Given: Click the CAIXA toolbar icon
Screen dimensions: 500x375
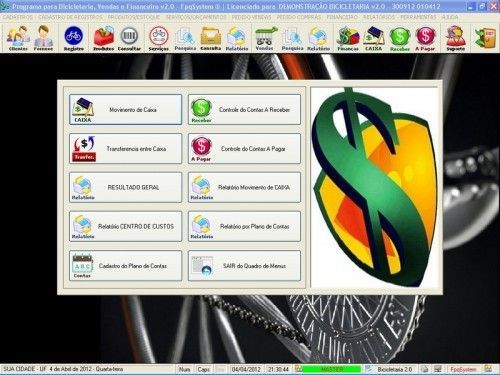Looking at the screenshot, I should click(374, 38).
